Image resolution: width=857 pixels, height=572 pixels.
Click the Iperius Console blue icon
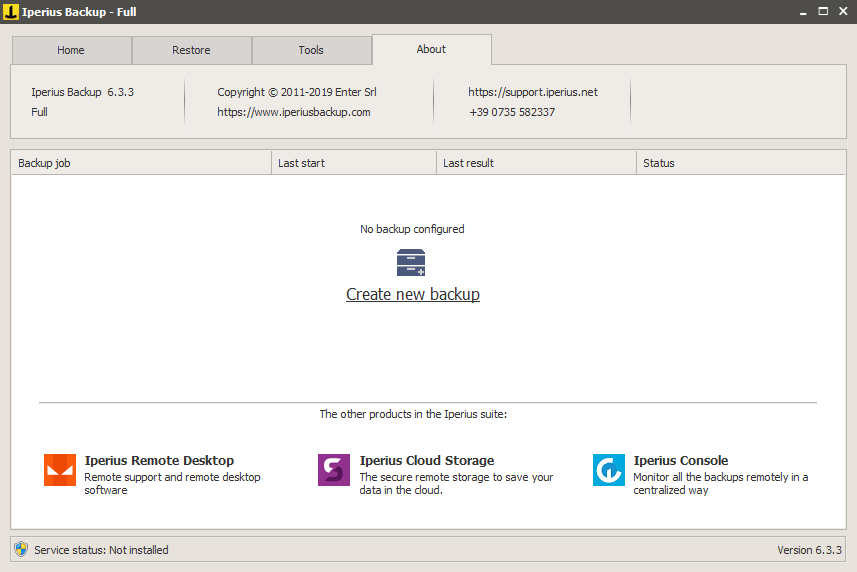[x=609, y=470]
